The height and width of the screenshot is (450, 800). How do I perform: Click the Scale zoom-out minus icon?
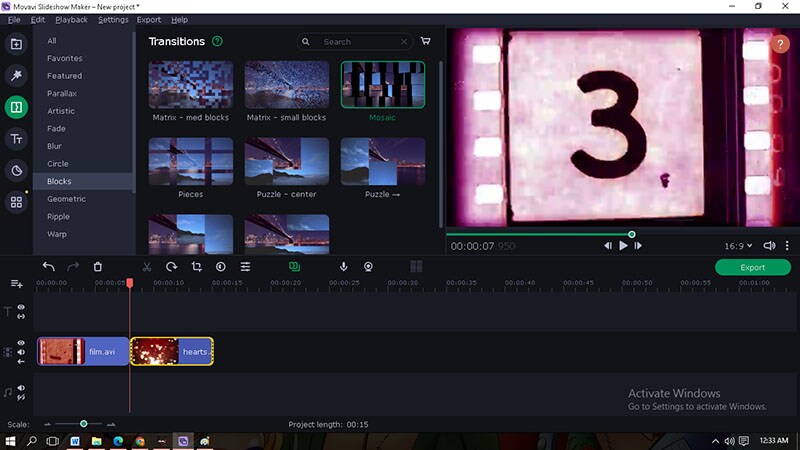click(47, 424)
